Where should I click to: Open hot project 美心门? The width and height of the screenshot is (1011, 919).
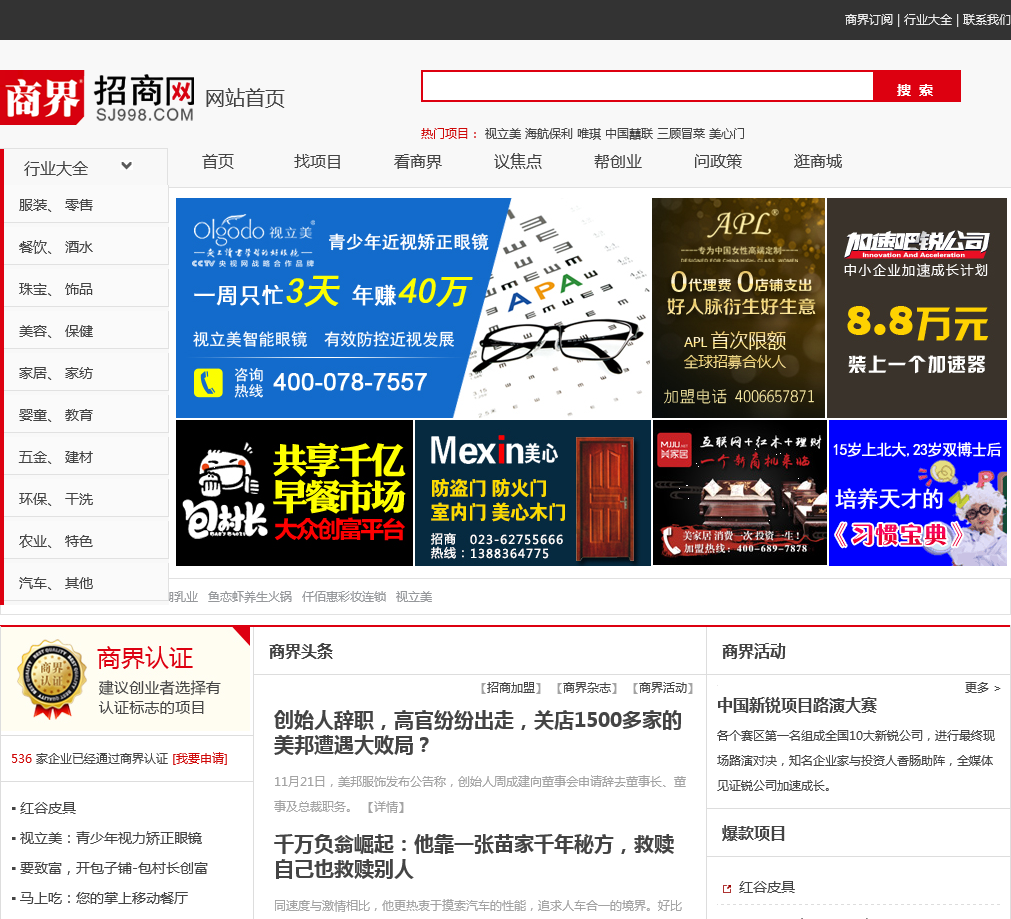(x=727, y=133)
